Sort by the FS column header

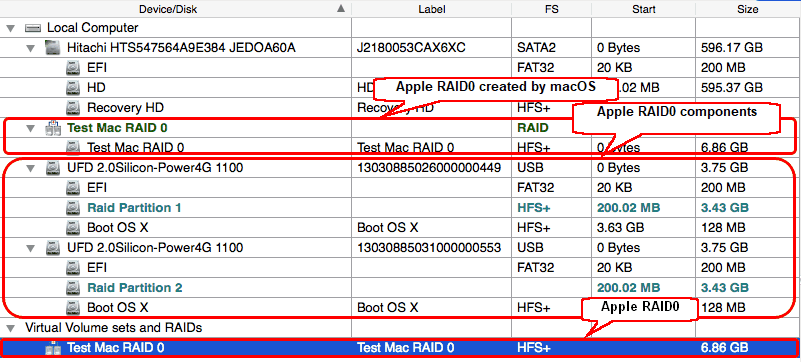coord(551,9)
